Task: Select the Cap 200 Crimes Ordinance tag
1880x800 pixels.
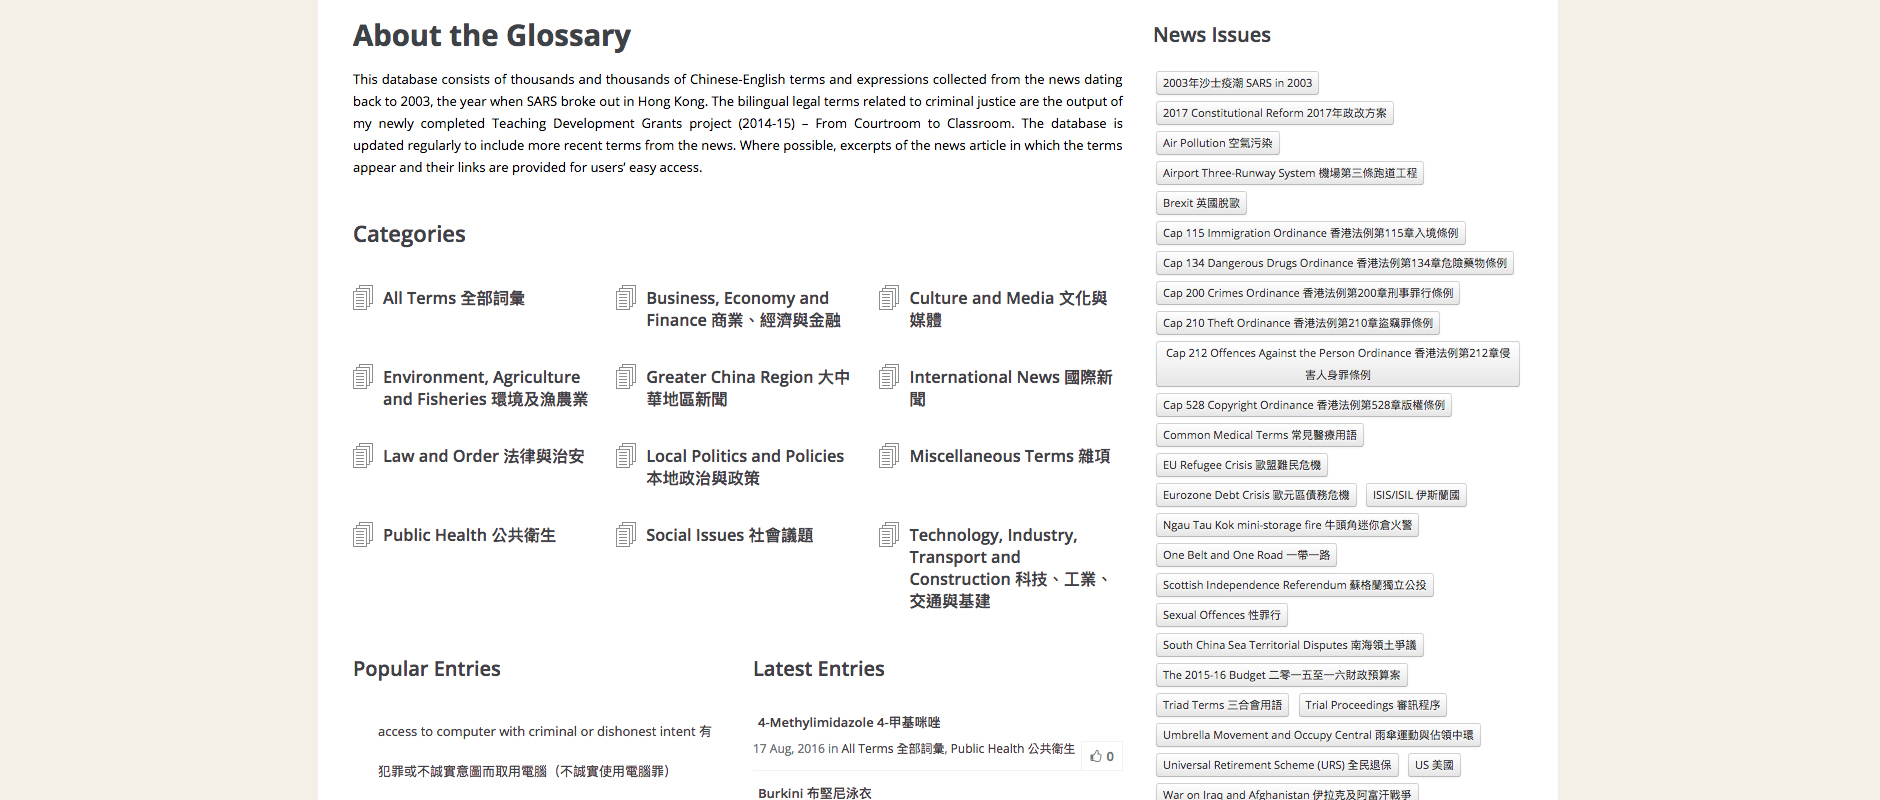Action: click(1308, 293)
